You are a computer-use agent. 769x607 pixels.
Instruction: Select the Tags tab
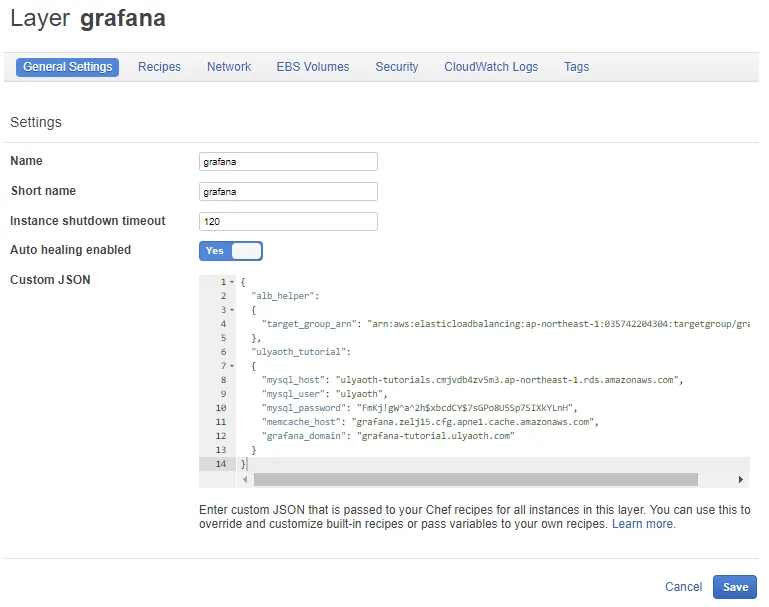(576, 67)
